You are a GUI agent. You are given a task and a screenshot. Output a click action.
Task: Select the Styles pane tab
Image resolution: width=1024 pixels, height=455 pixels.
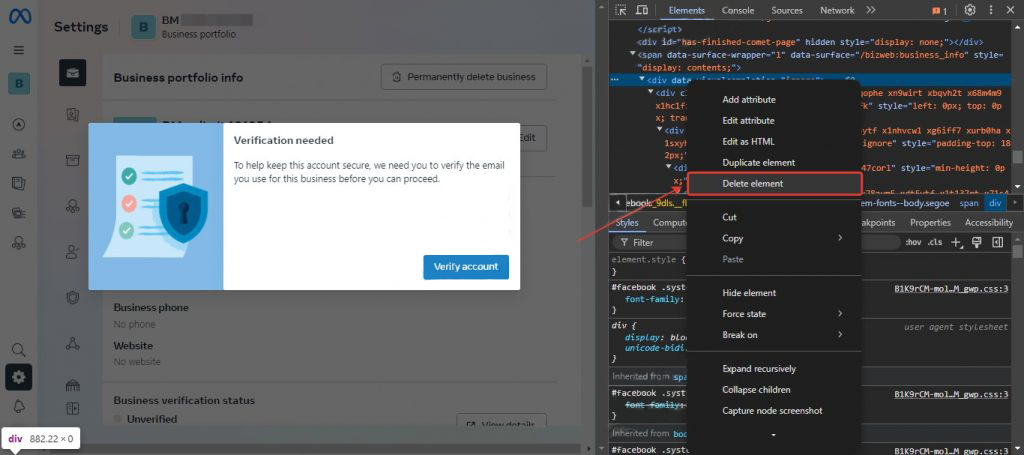click(x=627, y=223)
